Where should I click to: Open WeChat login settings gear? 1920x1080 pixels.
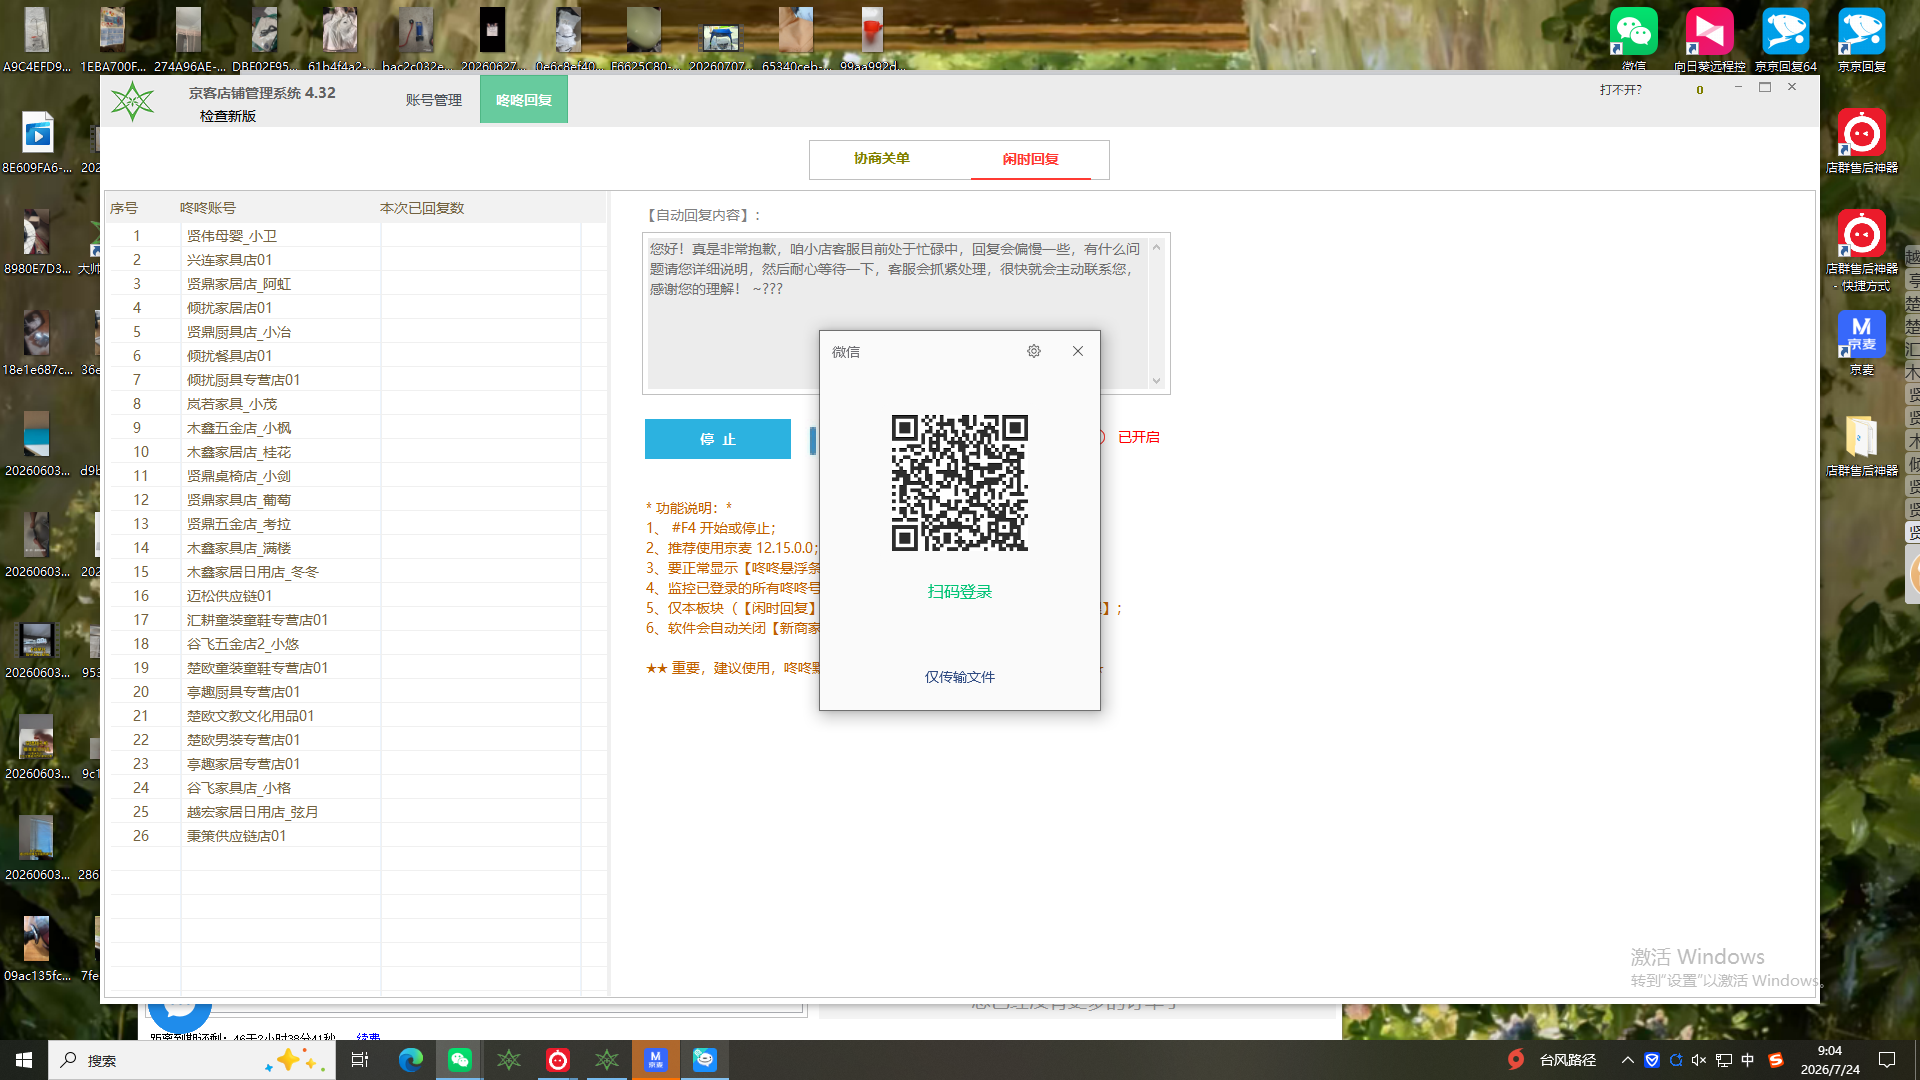coord(1034,351)
